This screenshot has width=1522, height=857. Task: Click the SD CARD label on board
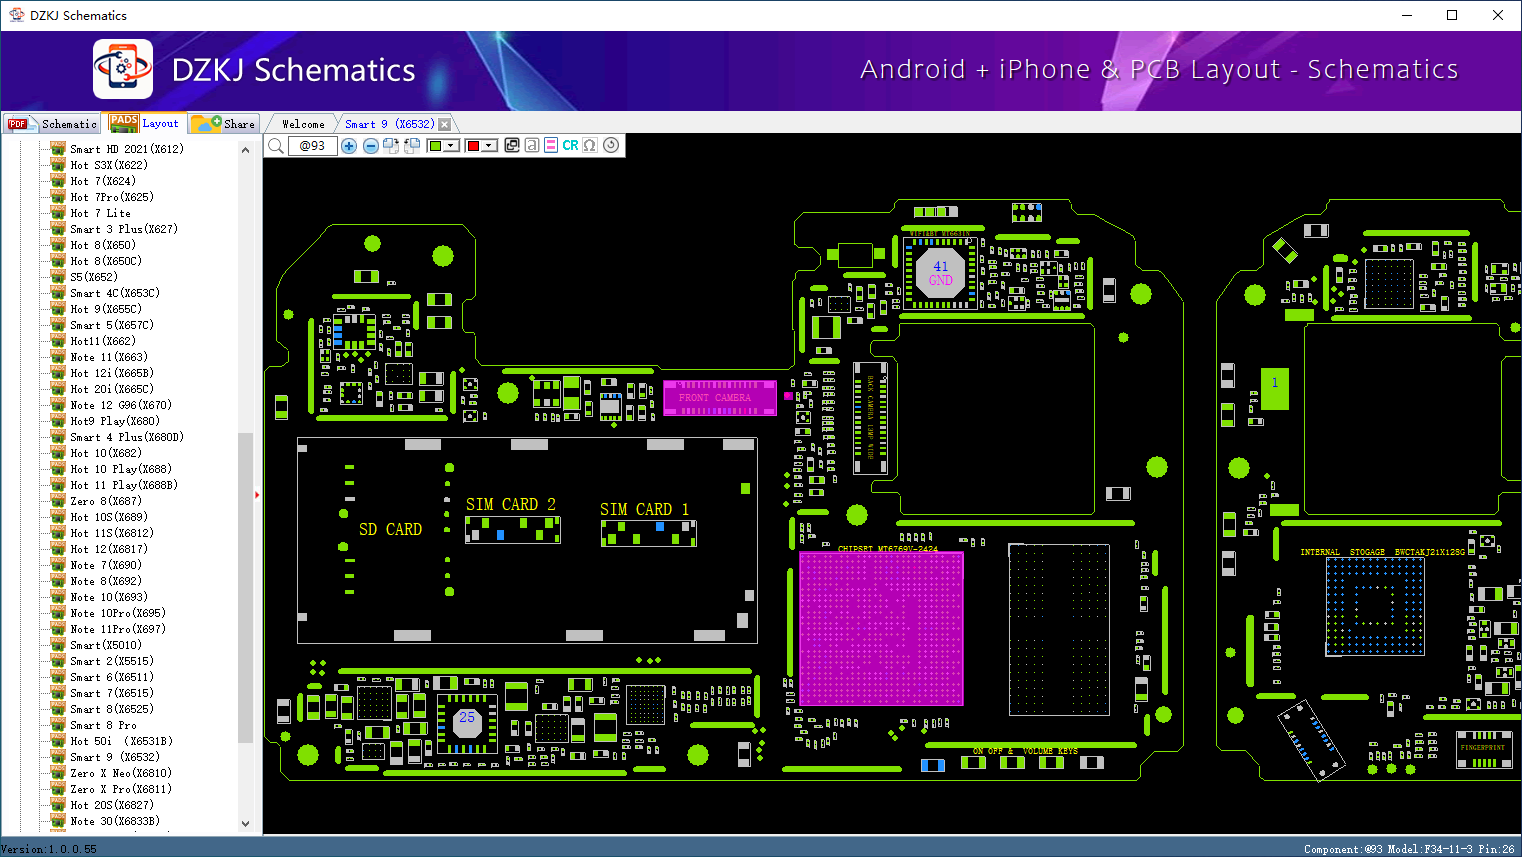pyautogui.click(x=390, y=529)
